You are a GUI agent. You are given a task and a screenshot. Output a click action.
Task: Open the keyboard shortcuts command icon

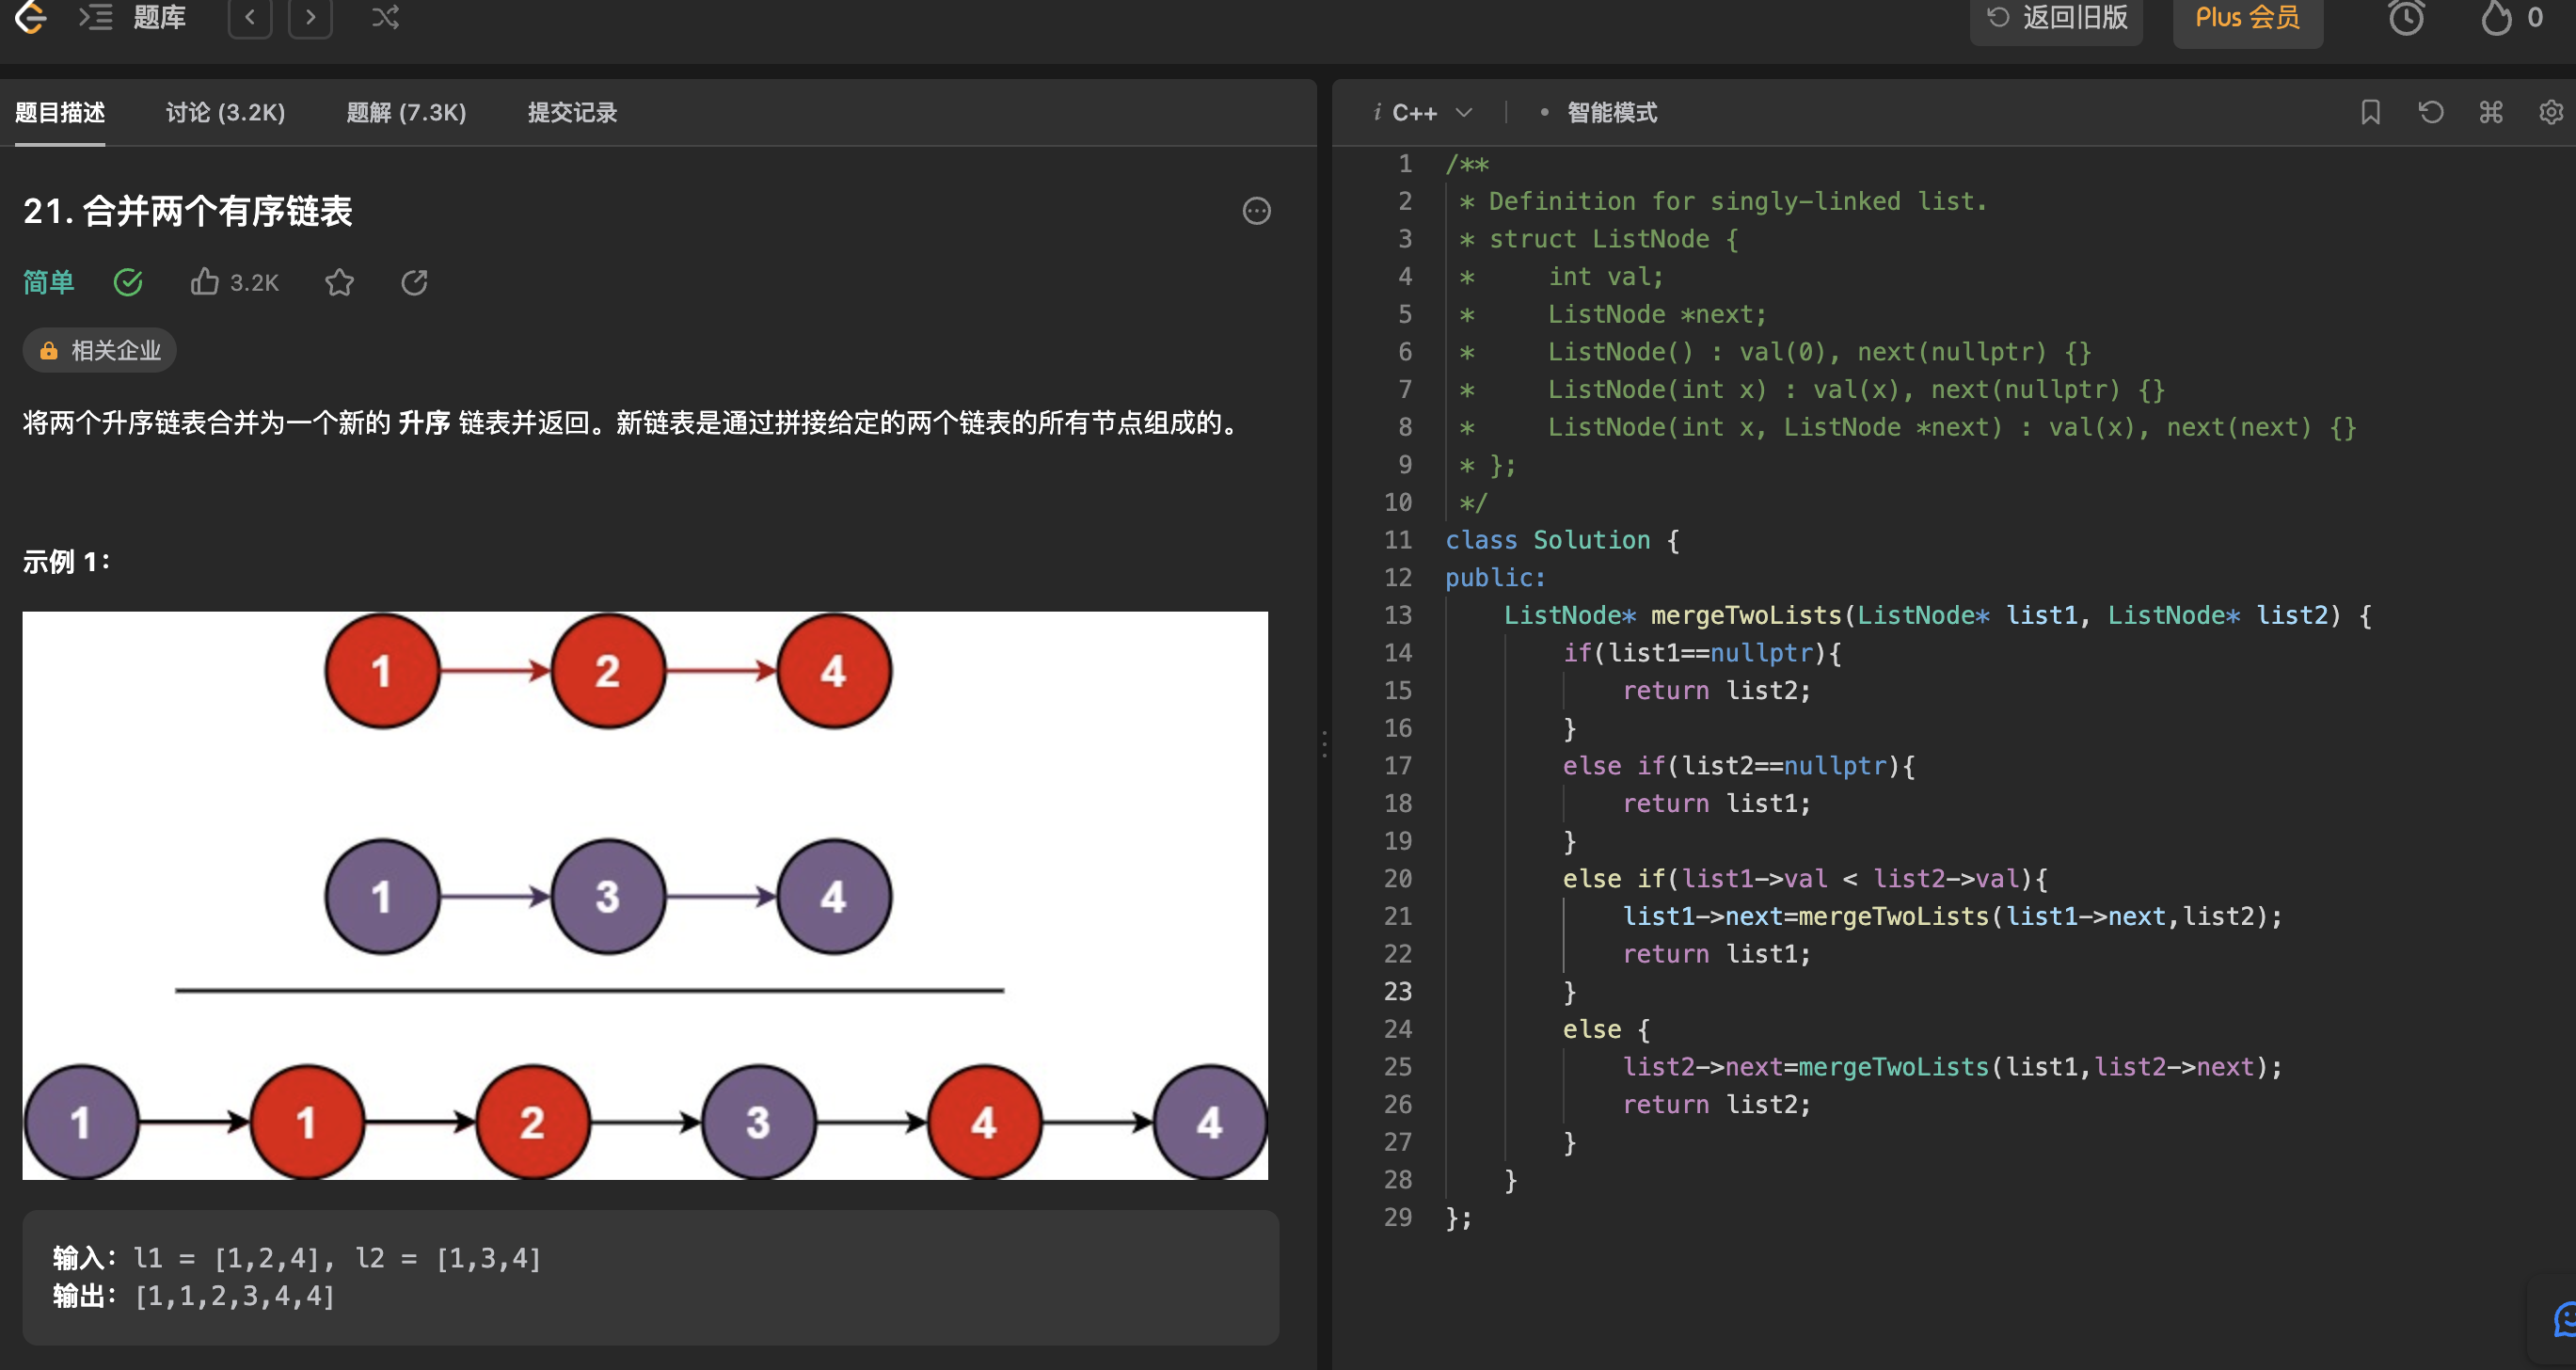[x=2491, y=112]
